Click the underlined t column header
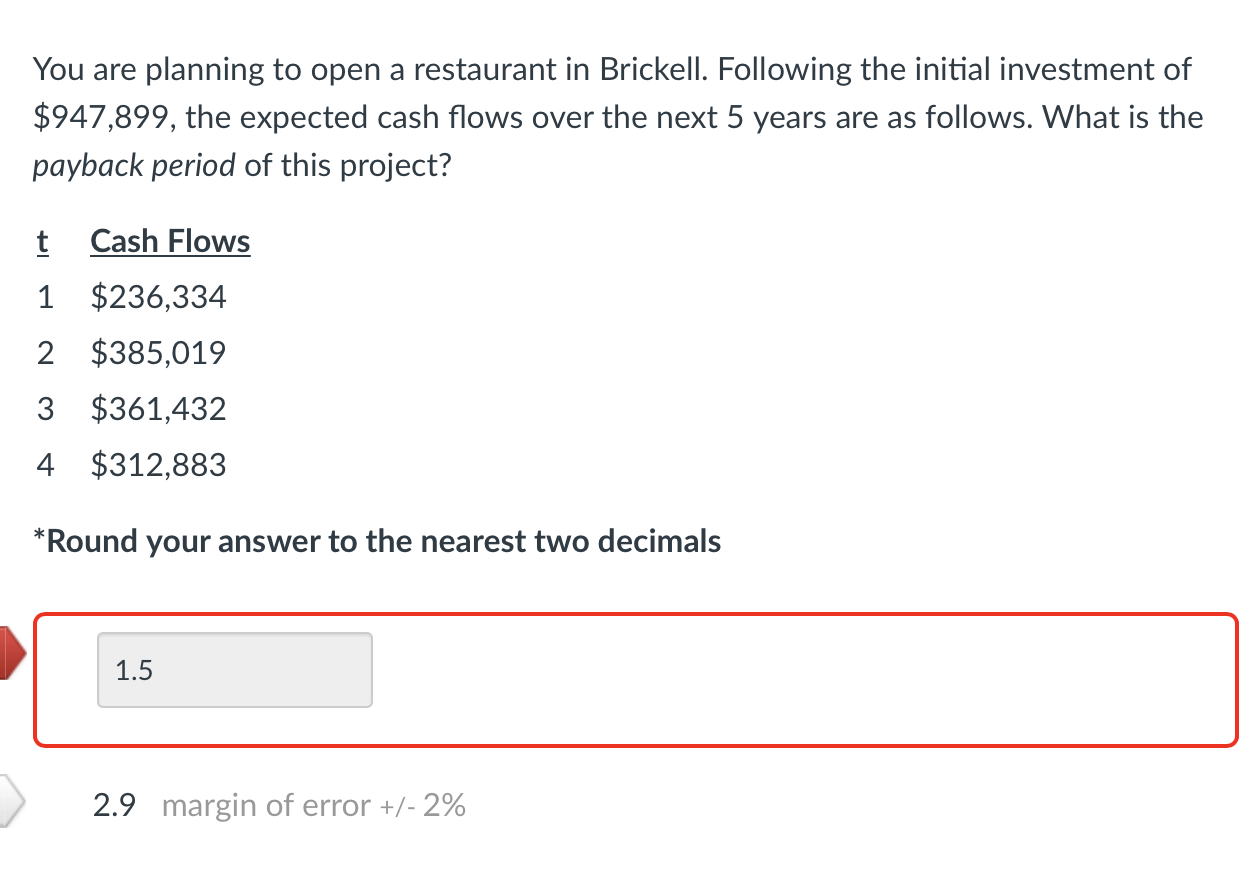 coord(41,240)
